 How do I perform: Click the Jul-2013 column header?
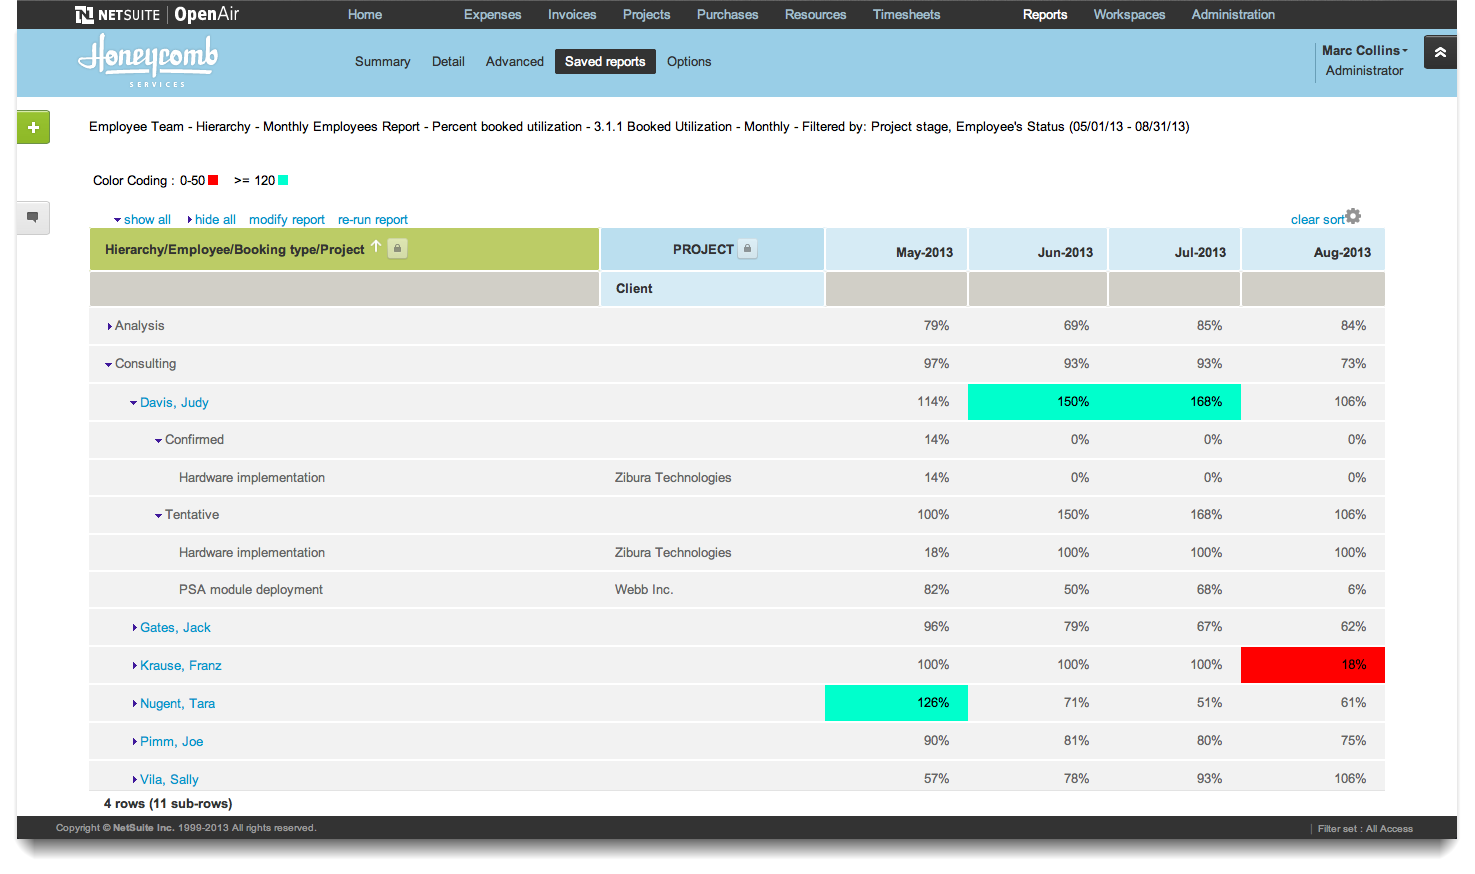(1175, 249)
